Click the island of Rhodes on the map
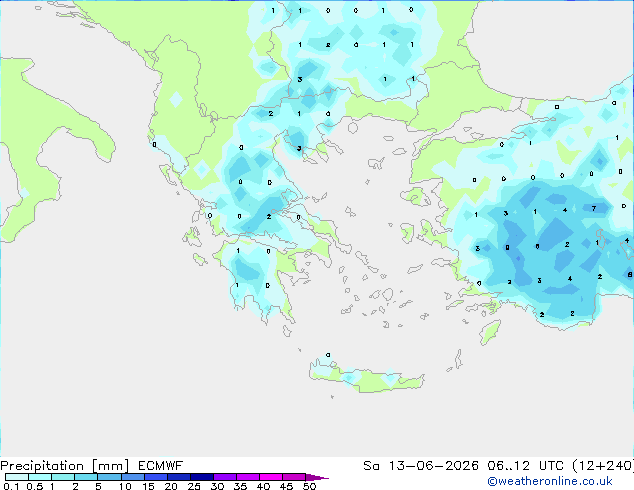Viewport: 634px width, 490px height. tap(490, 332)
